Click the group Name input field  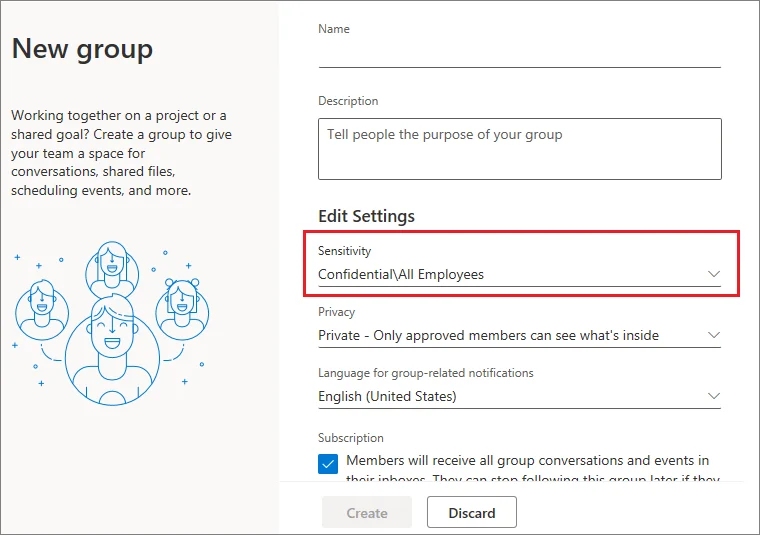[x=520, y=54]
